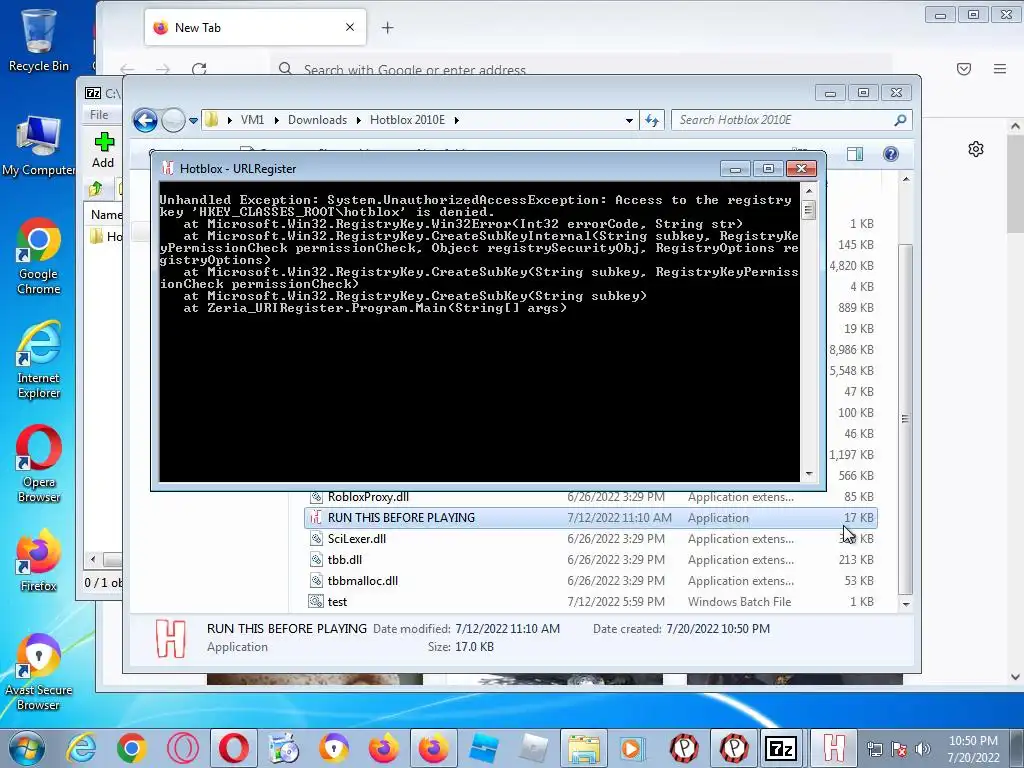Refresh the Hotblox 2010E folder view
Viewport: 1024px width, 768px height.
(x=652, y=120)
